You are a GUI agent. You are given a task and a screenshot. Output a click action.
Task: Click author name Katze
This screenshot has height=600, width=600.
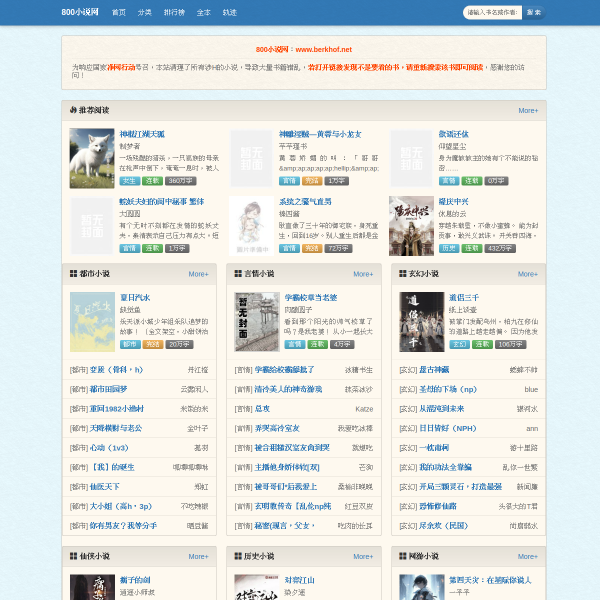click(364, 409)
